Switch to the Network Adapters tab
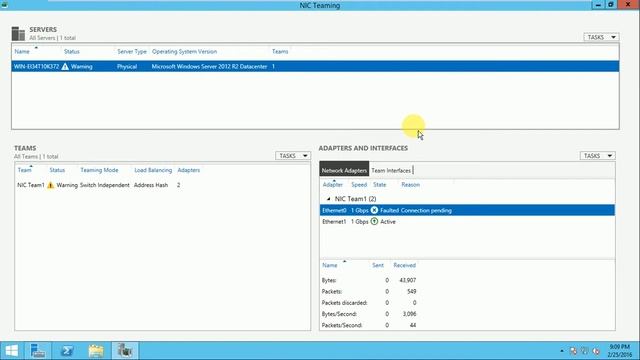 344,170
